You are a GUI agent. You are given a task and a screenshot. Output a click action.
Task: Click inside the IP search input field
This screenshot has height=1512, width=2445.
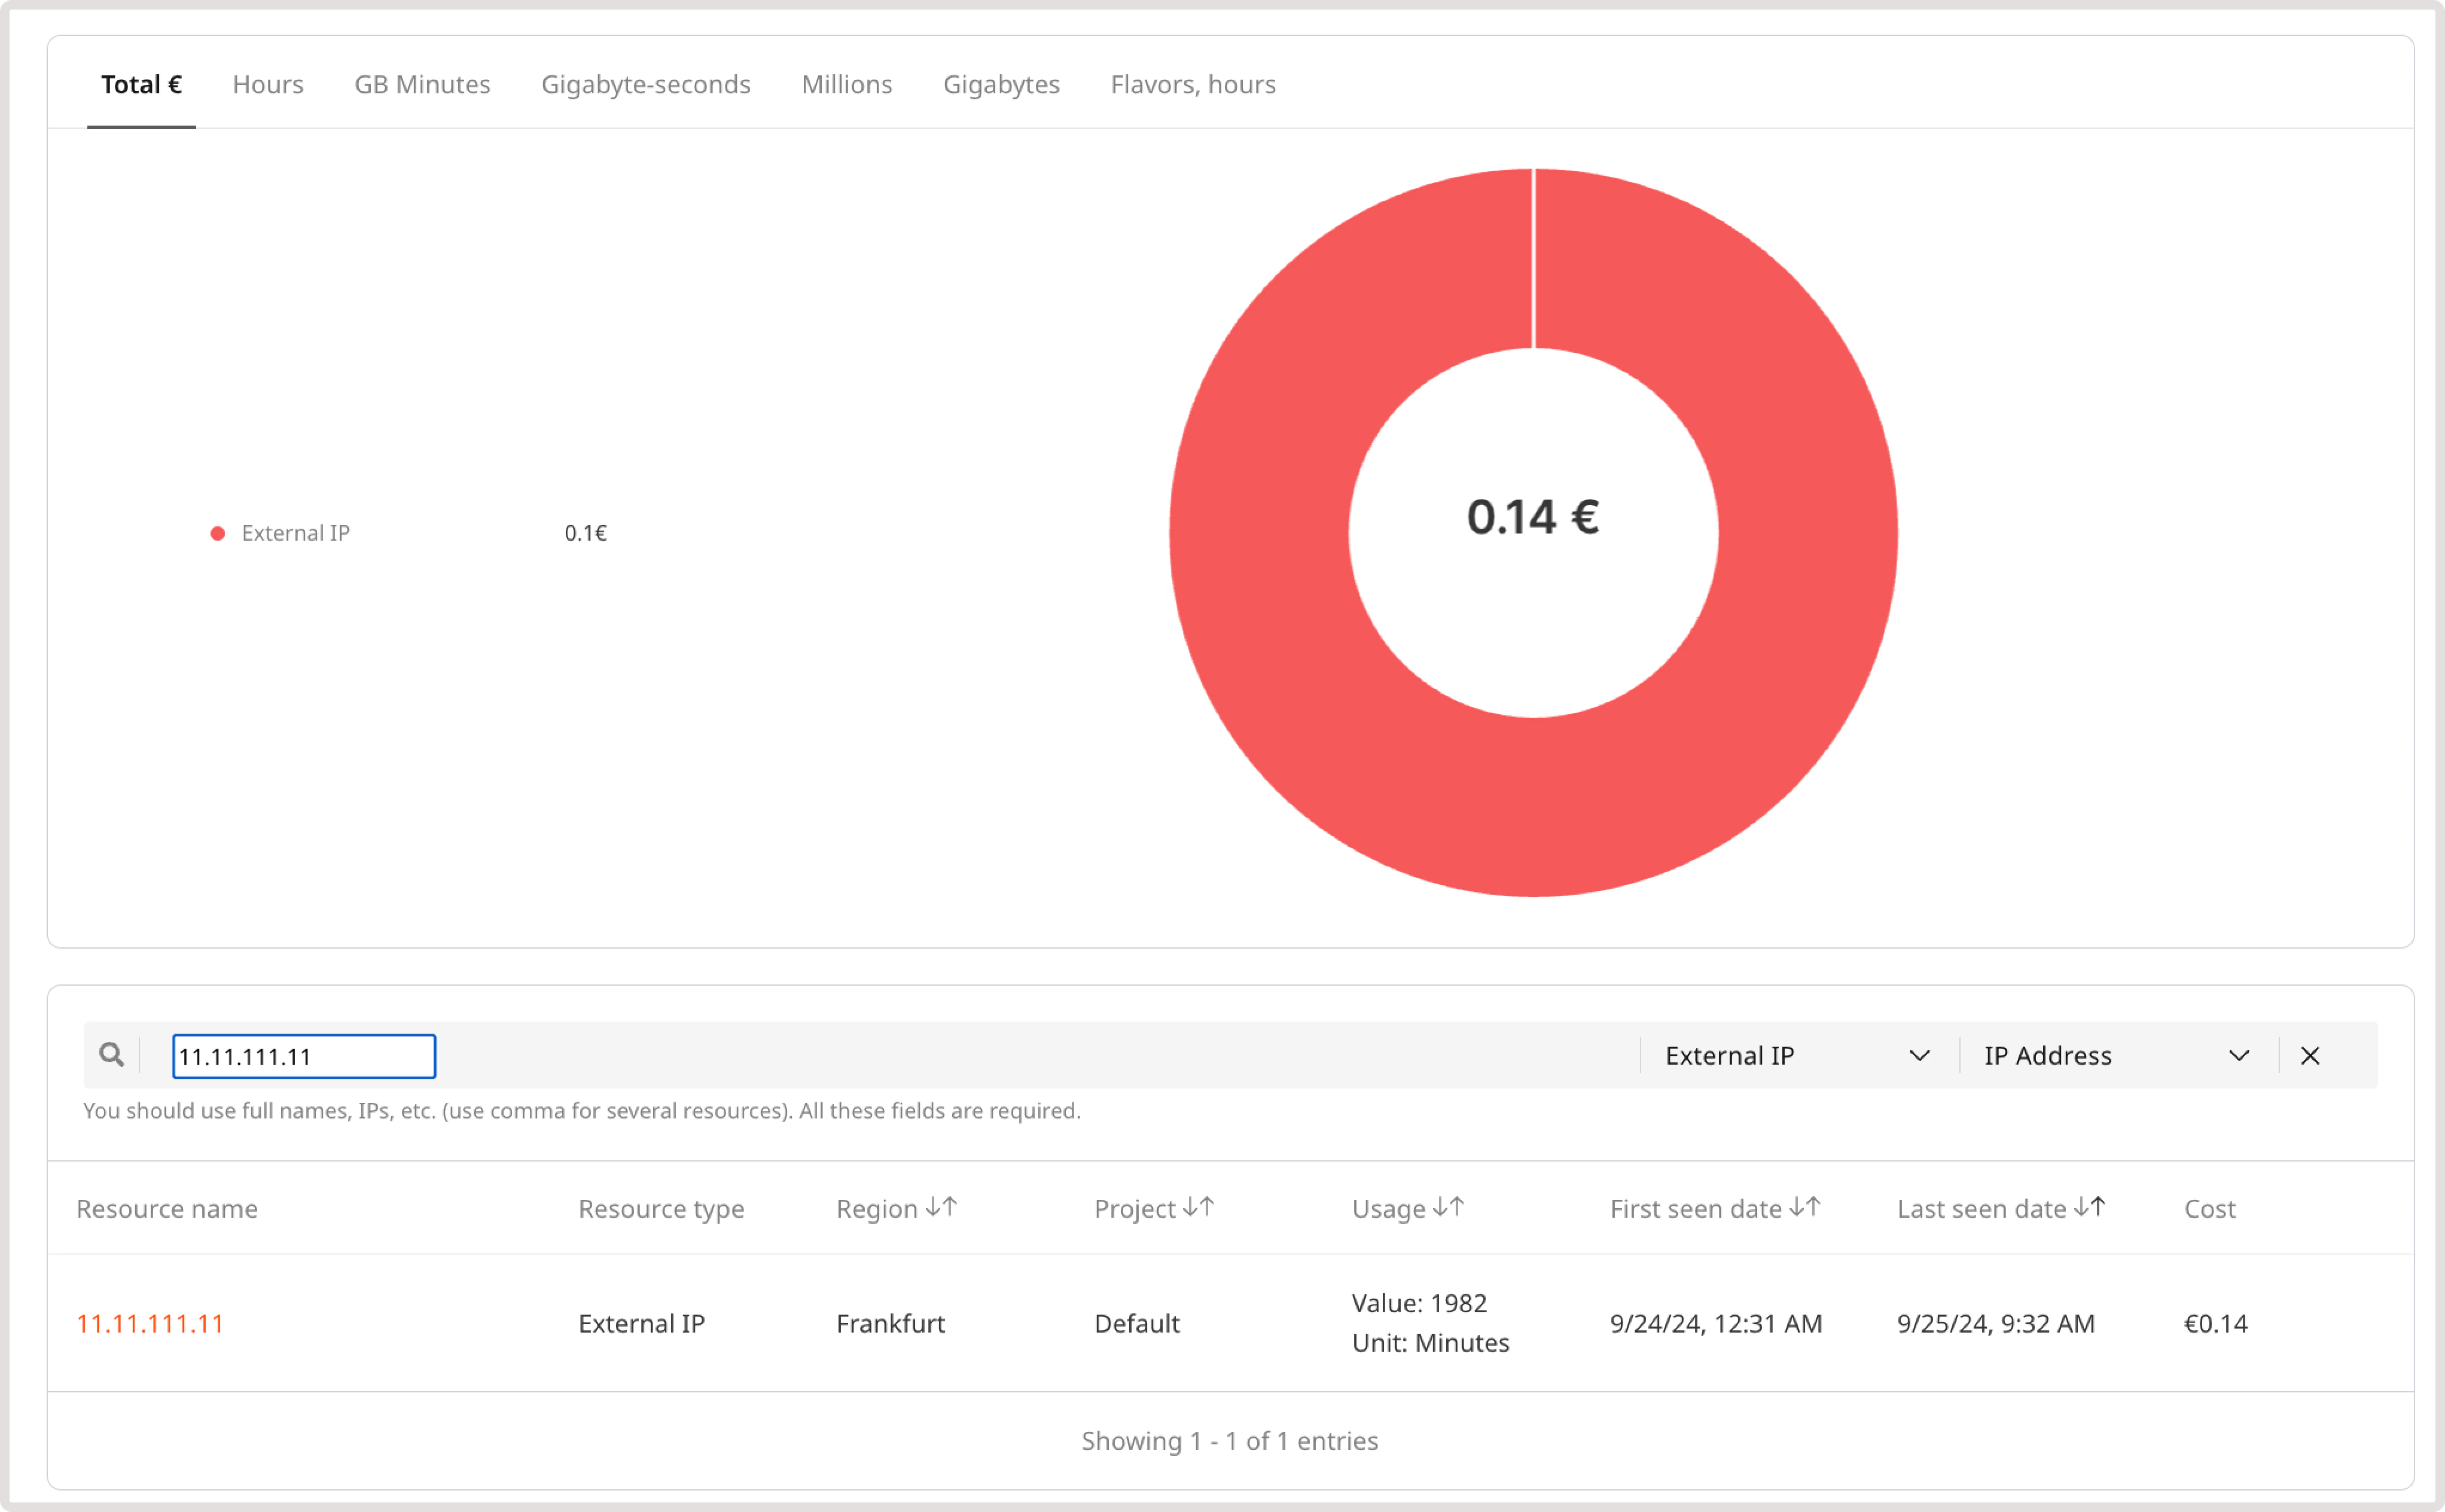click(x=303, y=1055)
